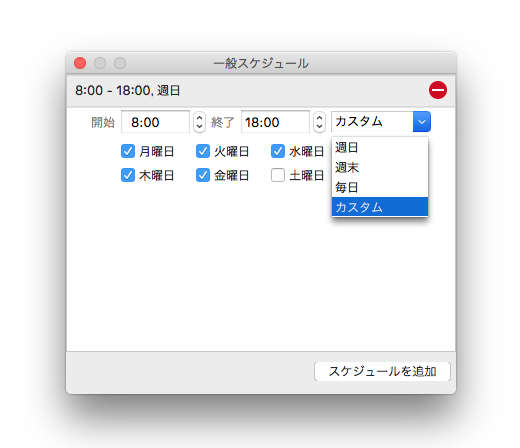The height and width of the screenshot is (448, 520).
Task: Click the stepper beside the 終了 time
Action: [319, 122]
